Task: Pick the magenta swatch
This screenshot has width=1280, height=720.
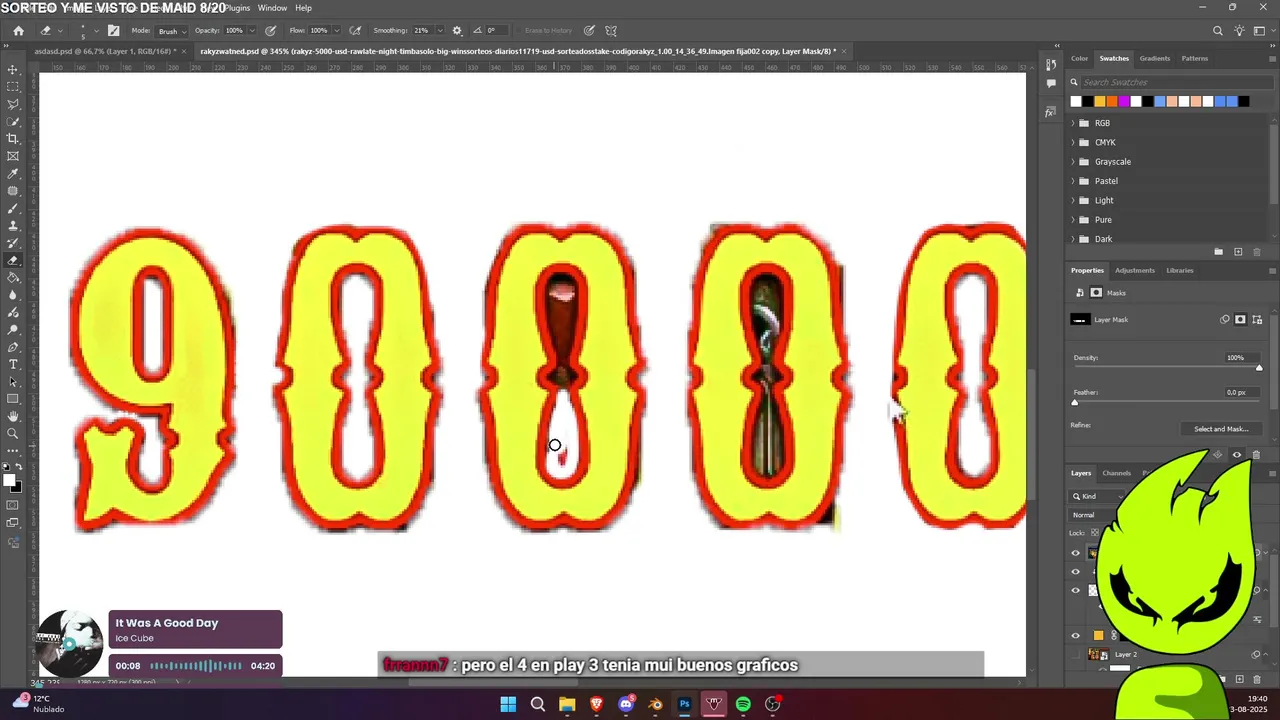Action: point(1124,101)
